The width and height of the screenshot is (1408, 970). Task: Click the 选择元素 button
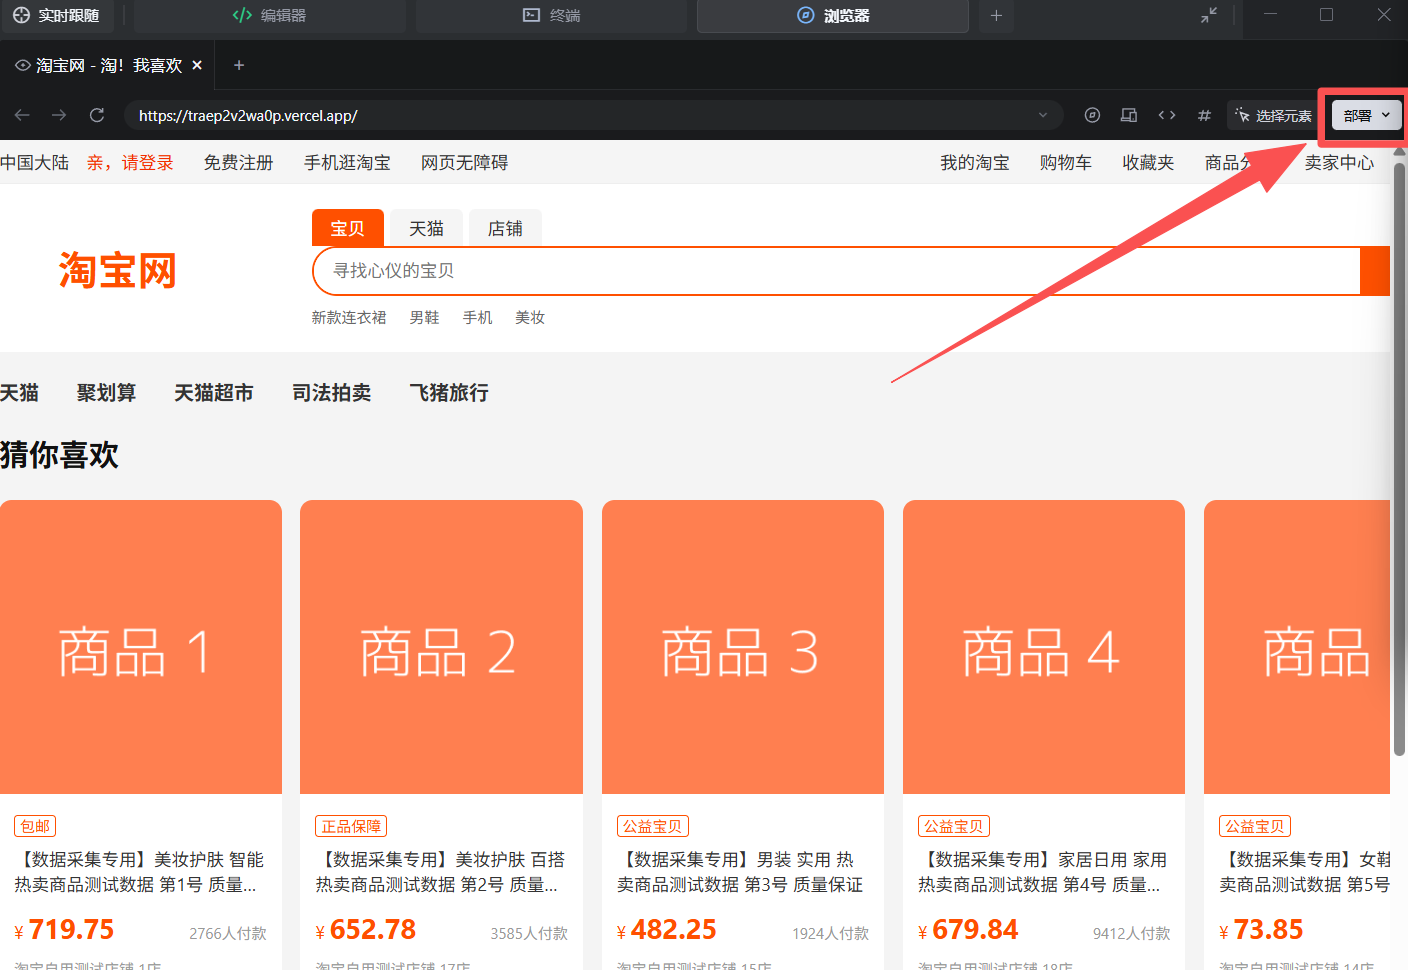pyautogui.click(x=1273, y=116)
